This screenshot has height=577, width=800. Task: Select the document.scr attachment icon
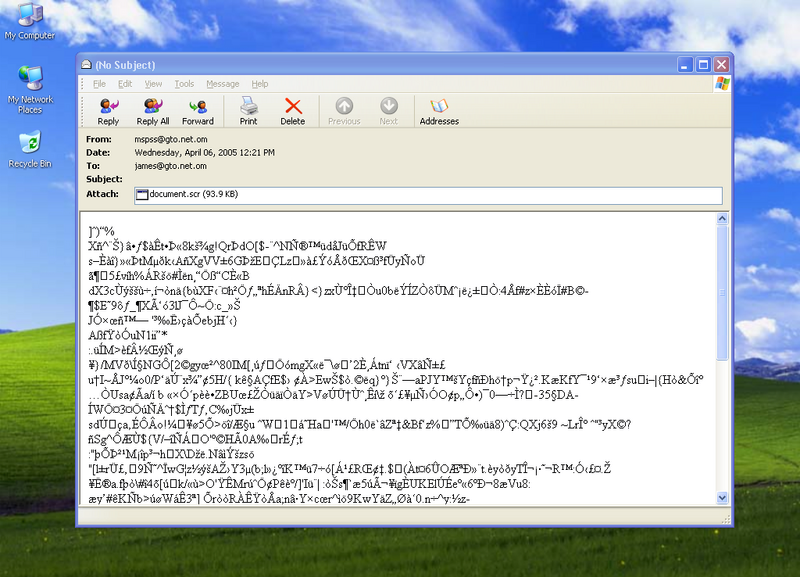pyautogui.click(x=142, y=194)
